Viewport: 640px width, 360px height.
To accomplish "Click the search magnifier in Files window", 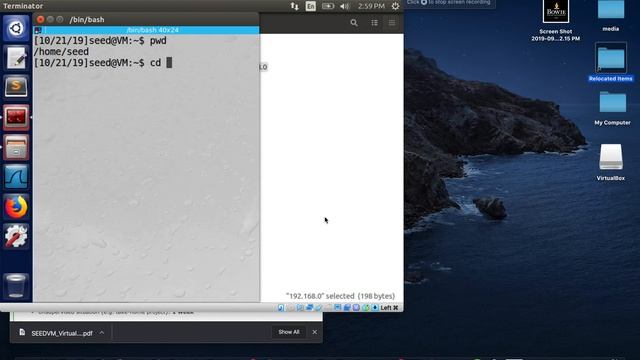I will (x=354, y=23).
